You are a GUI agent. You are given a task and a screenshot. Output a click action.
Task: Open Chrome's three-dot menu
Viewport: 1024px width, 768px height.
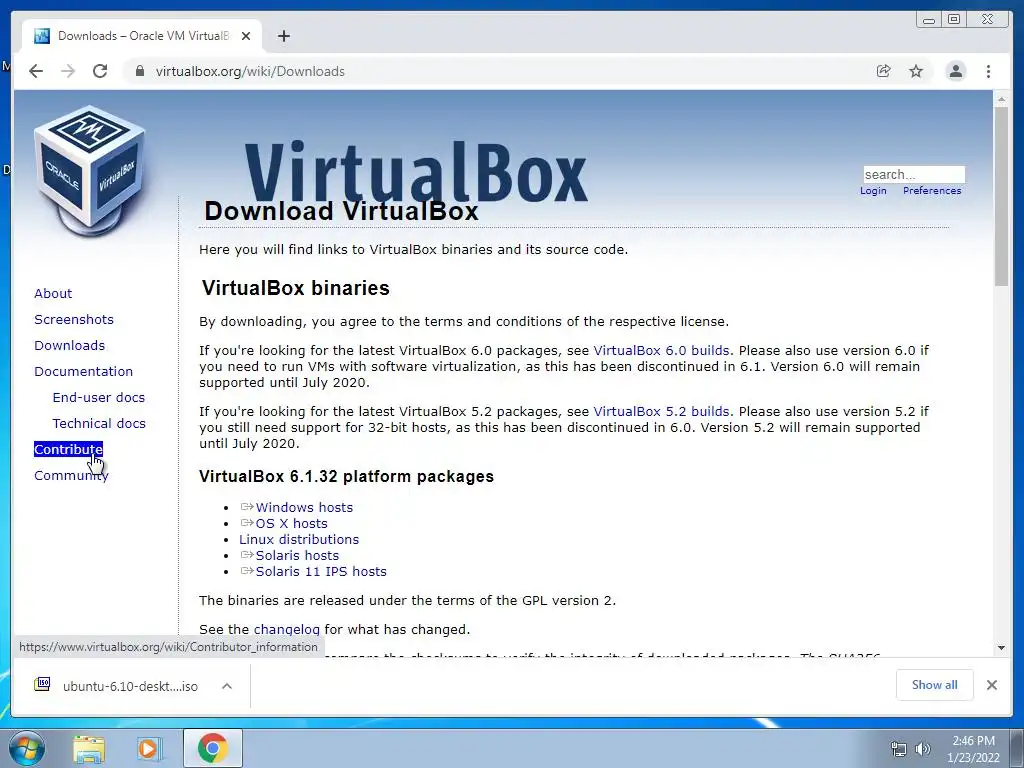click(x=988, y=71)
